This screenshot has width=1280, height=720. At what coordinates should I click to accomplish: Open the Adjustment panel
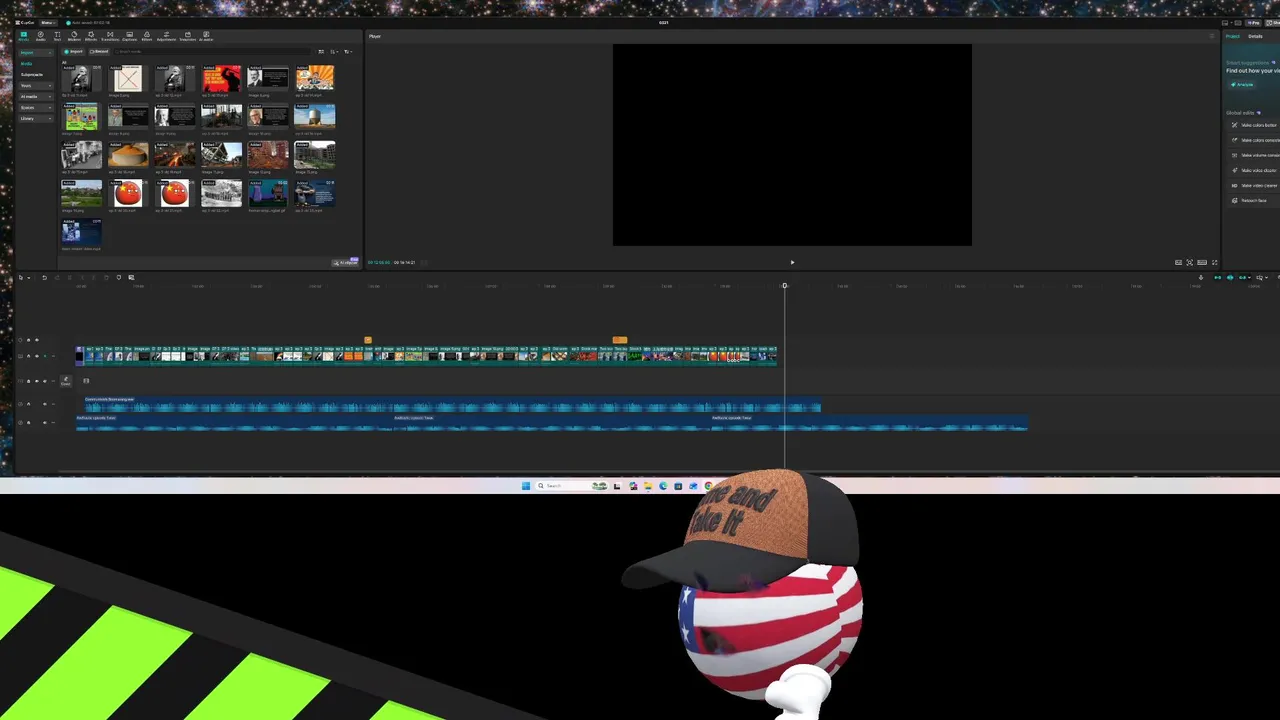pos(166,36)
